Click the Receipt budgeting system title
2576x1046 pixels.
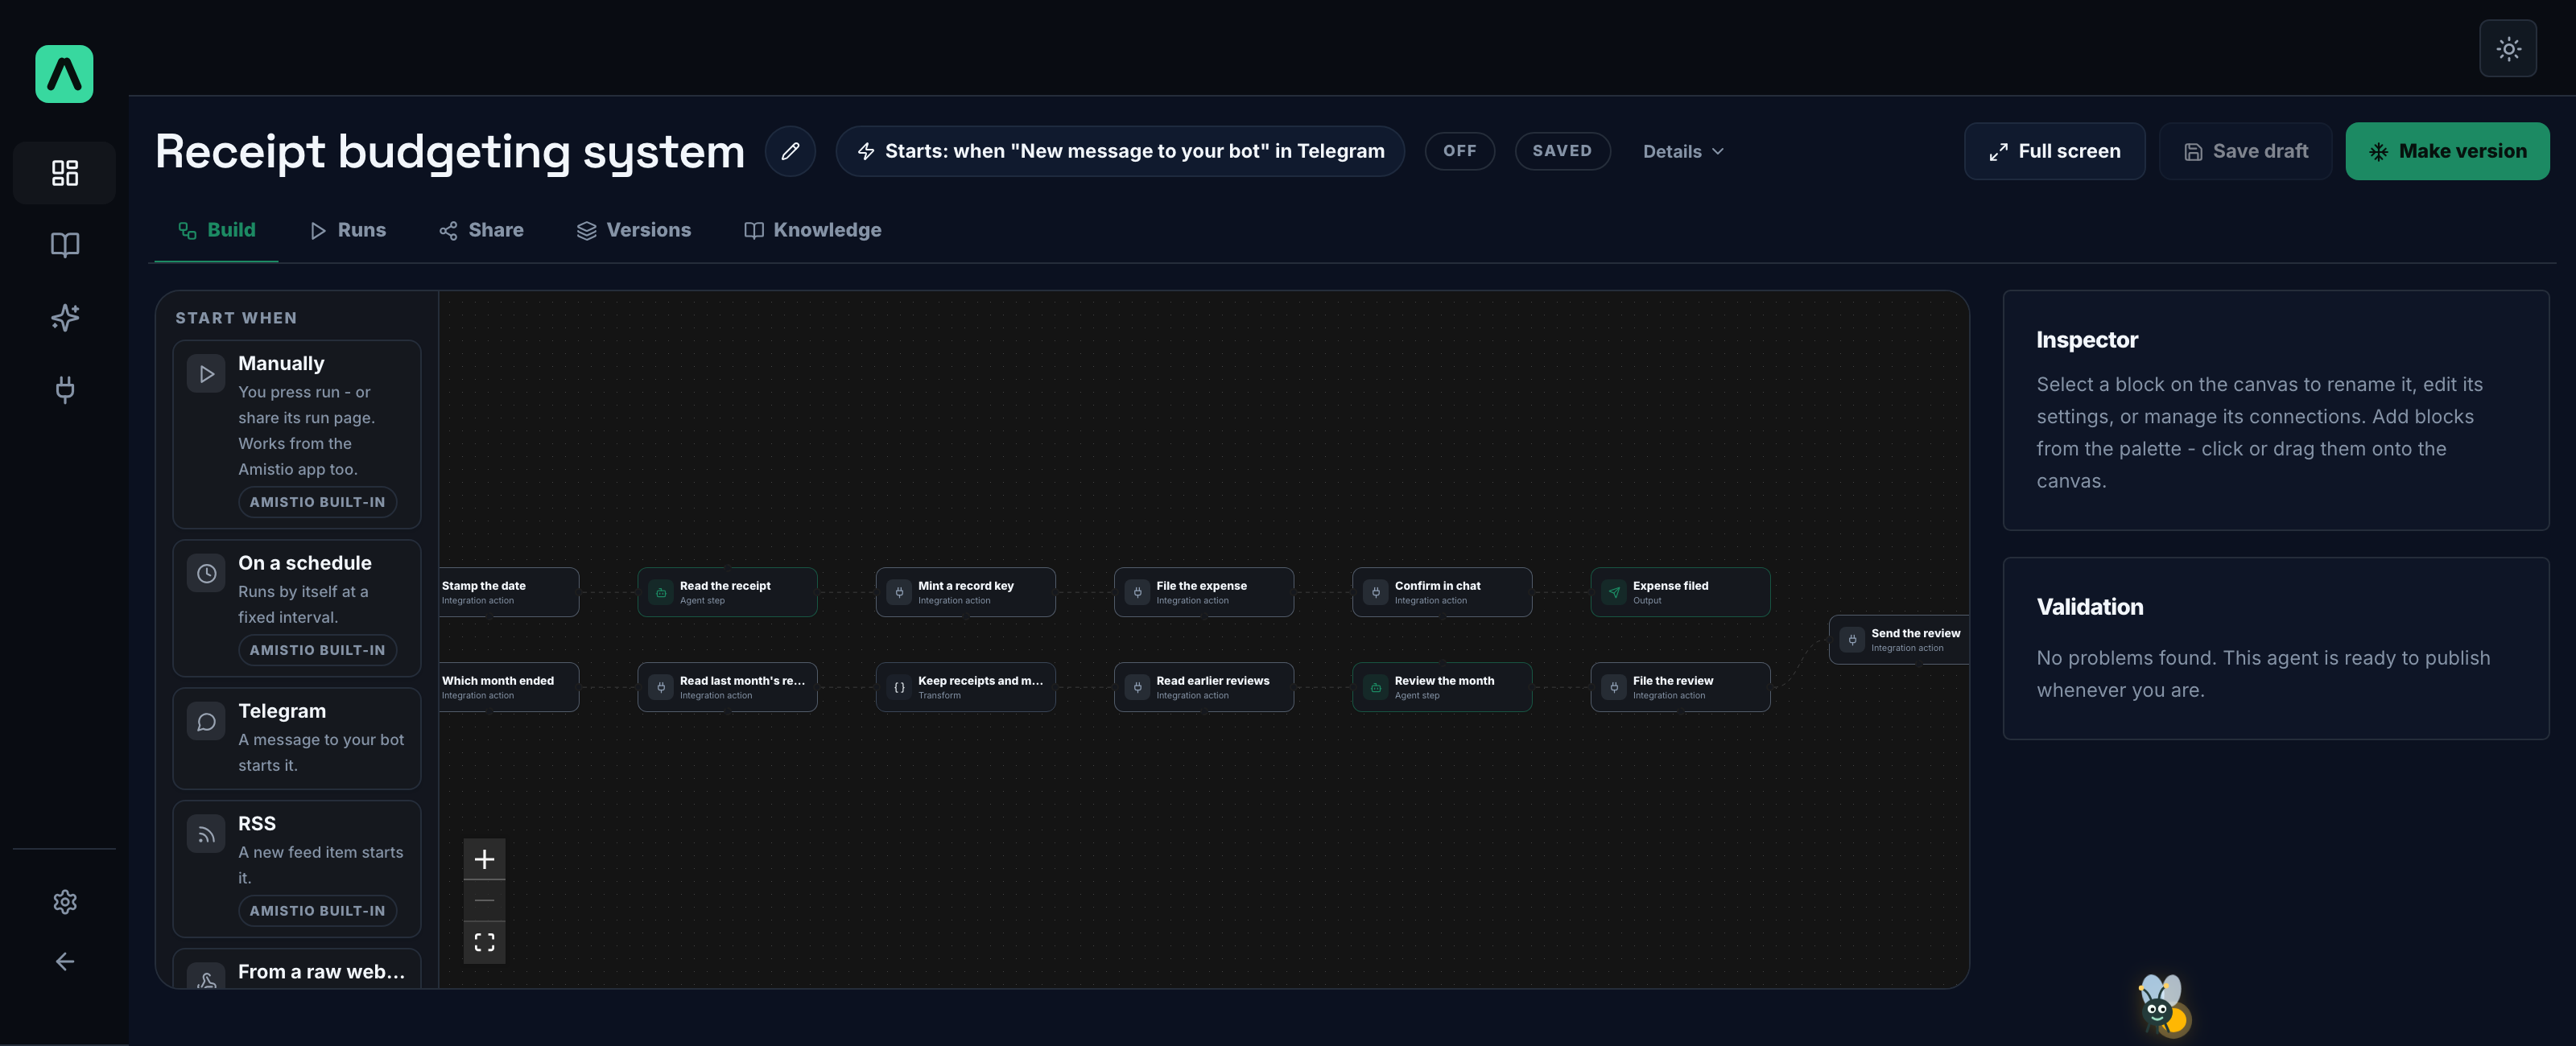[x=450, y=151]
